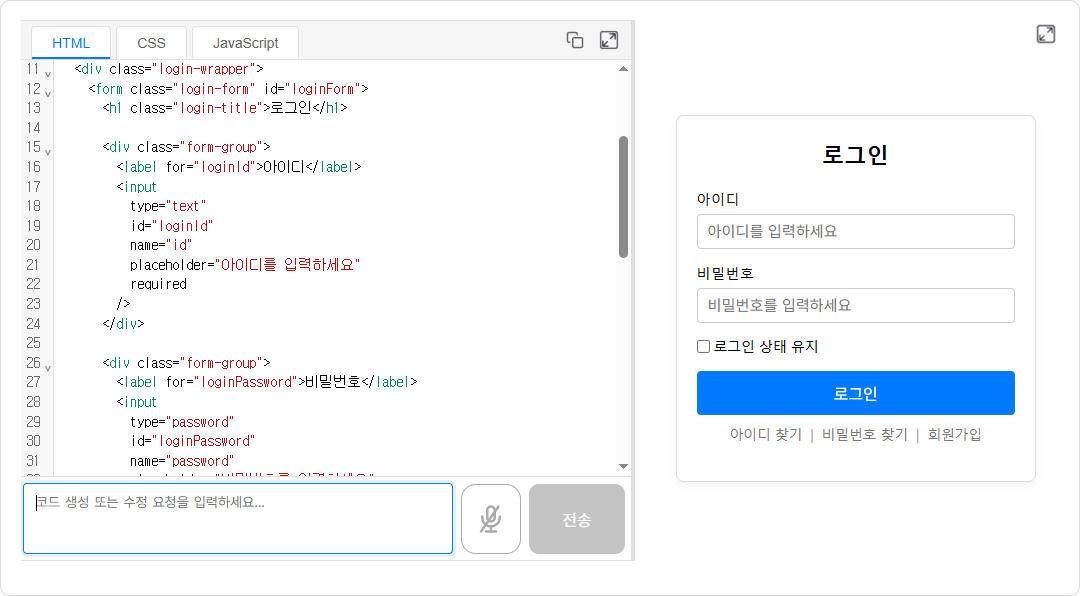Fold the form-group div at line 26

47,367
